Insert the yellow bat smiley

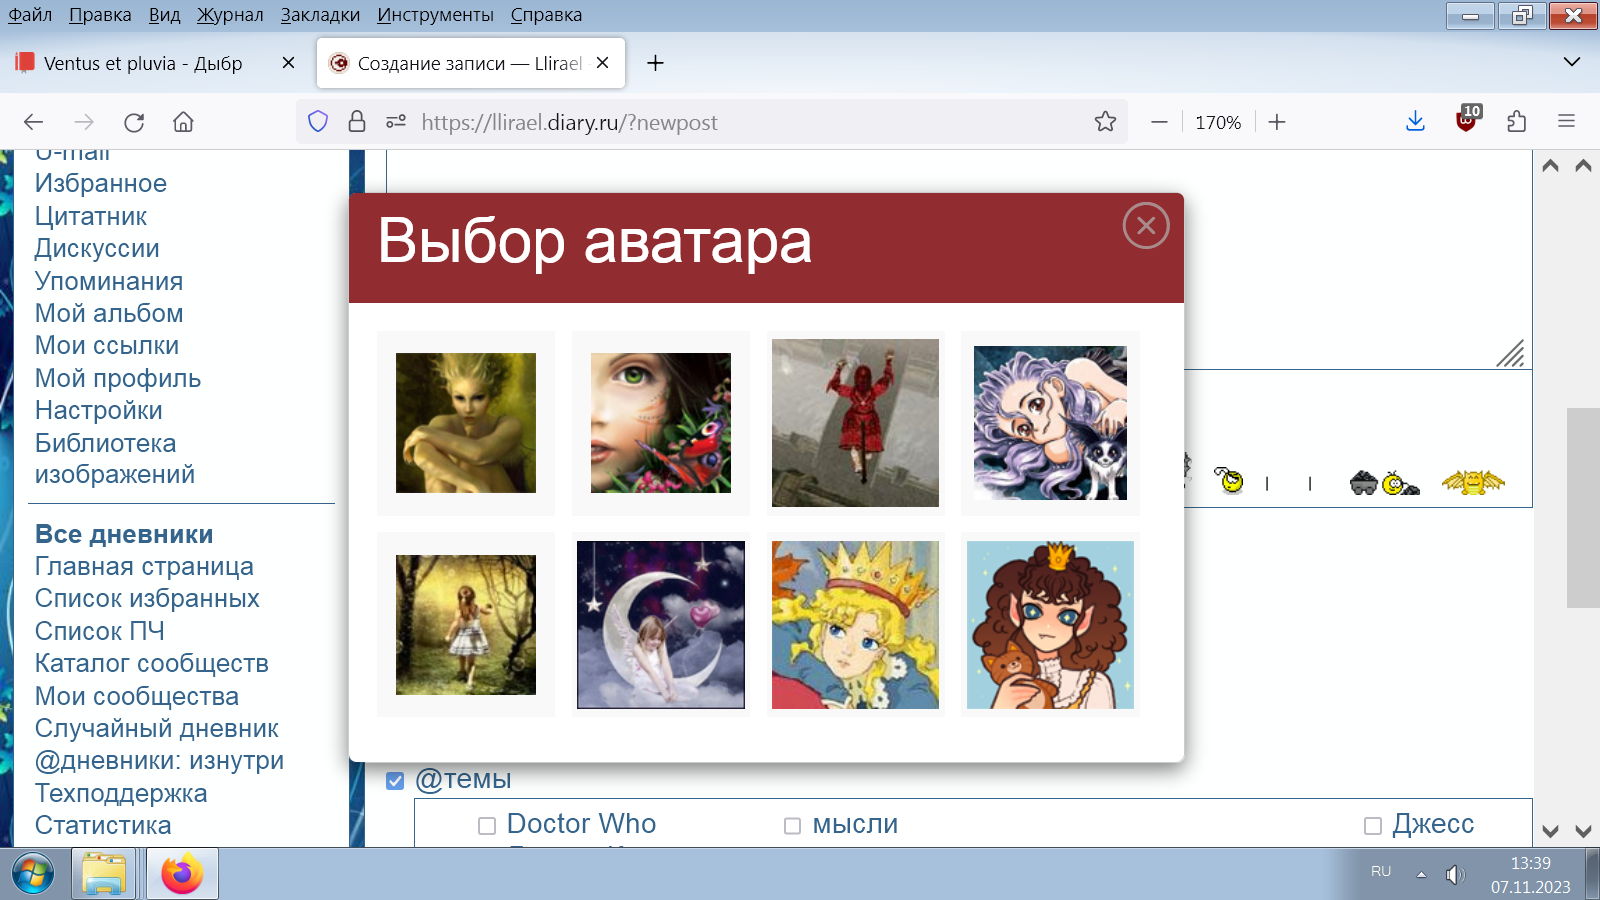(1473, 483)
